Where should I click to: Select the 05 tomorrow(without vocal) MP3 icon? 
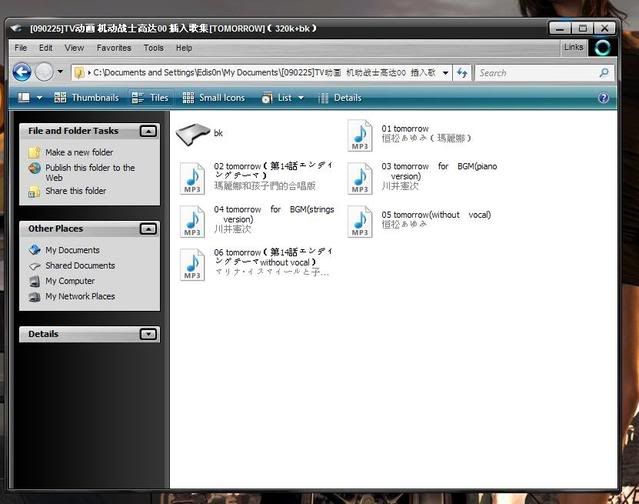point(359,220)
